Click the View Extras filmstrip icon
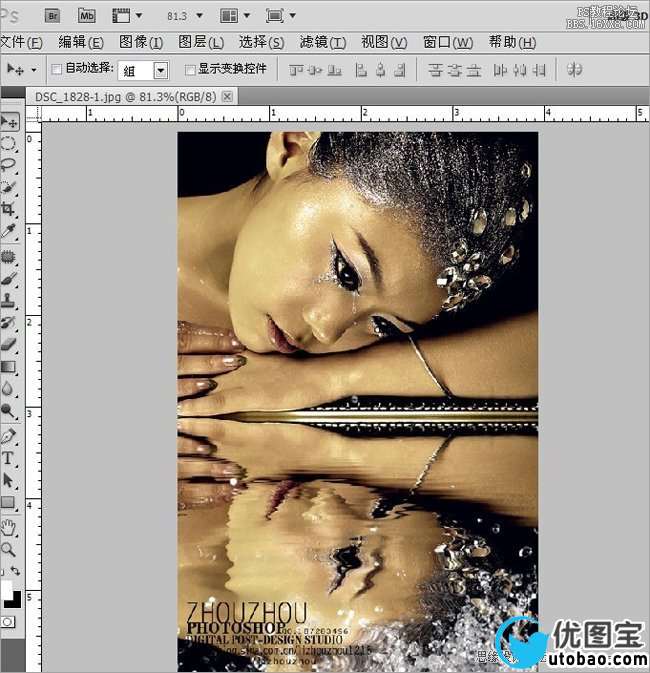This screenshot has height=673, width=650. coord(121,16)
